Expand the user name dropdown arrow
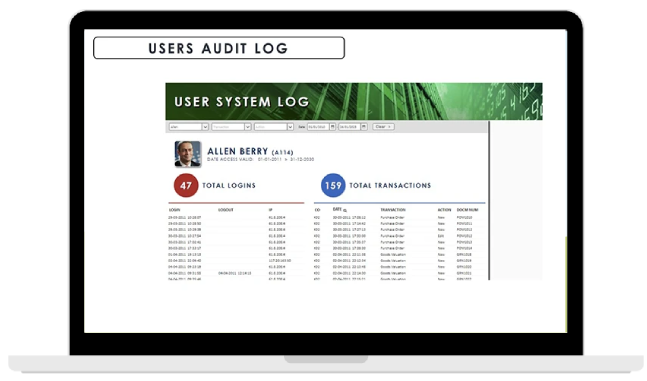The width and height of the screenshot is (647, 381). (205, 127)
